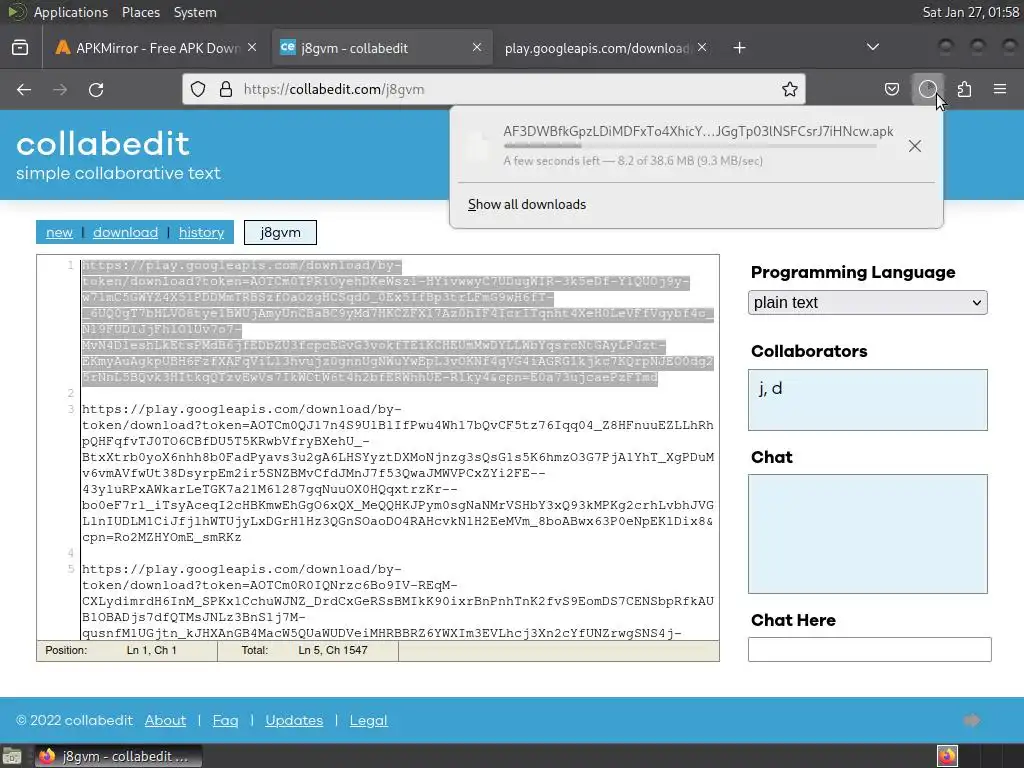Open the Pocket save icon

[x=891, y=89]
